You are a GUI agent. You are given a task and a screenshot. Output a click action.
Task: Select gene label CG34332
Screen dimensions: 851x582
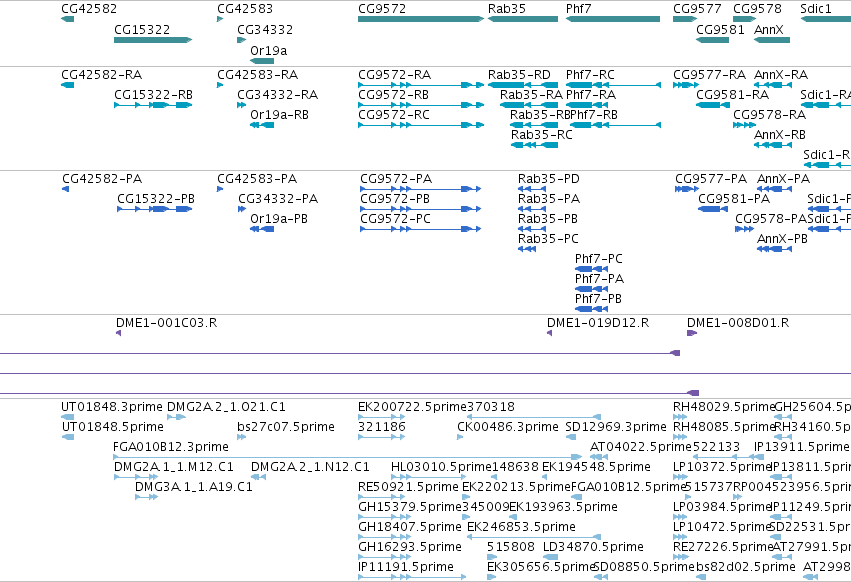click(265, 29)
